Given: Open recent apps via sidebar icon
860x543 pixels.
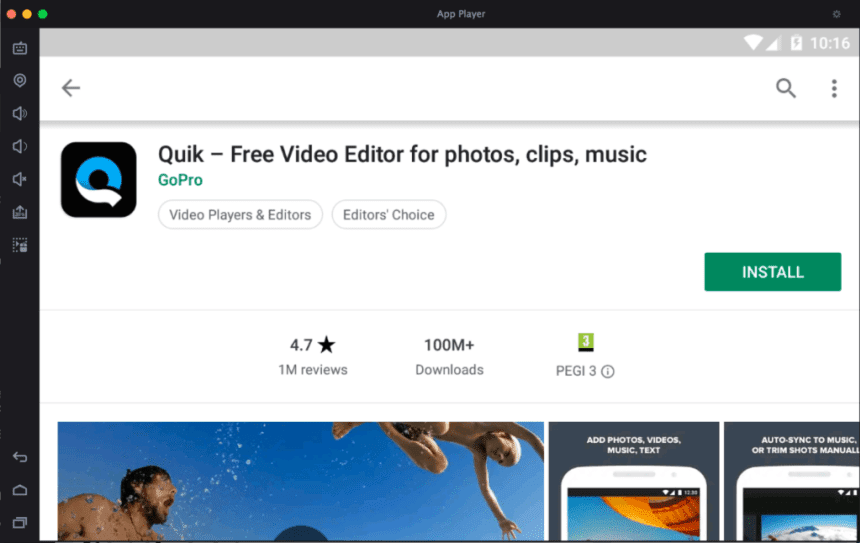Looking at the screenshot, I should point(20,523).
